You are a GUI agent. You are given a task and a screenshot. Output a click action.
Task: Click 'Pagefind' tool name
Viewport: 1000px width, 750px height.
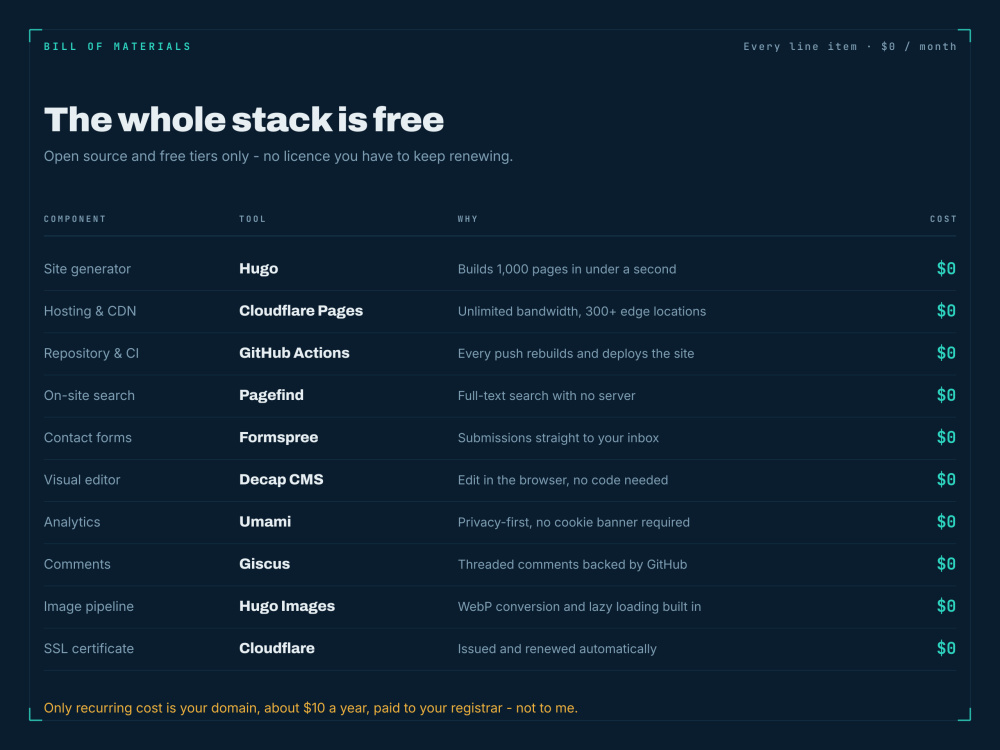(271, 395)
